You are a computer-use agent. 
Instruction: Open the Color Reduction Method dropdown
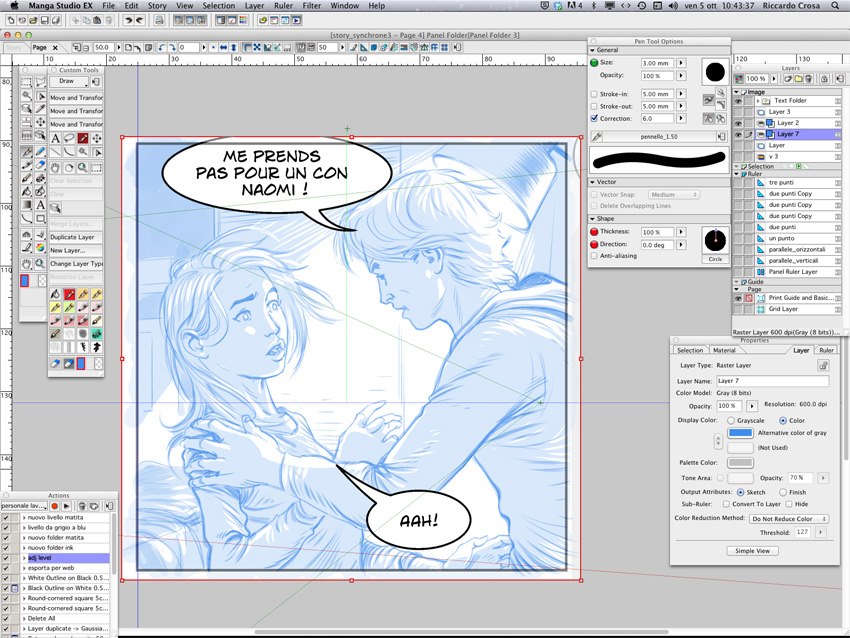790,519
